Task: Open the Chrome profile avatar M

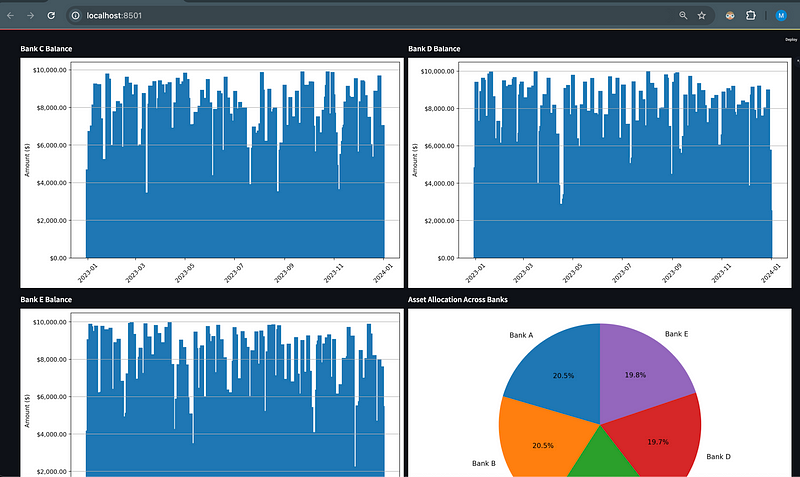Action: pyautogui.click(x=781, y=15)
